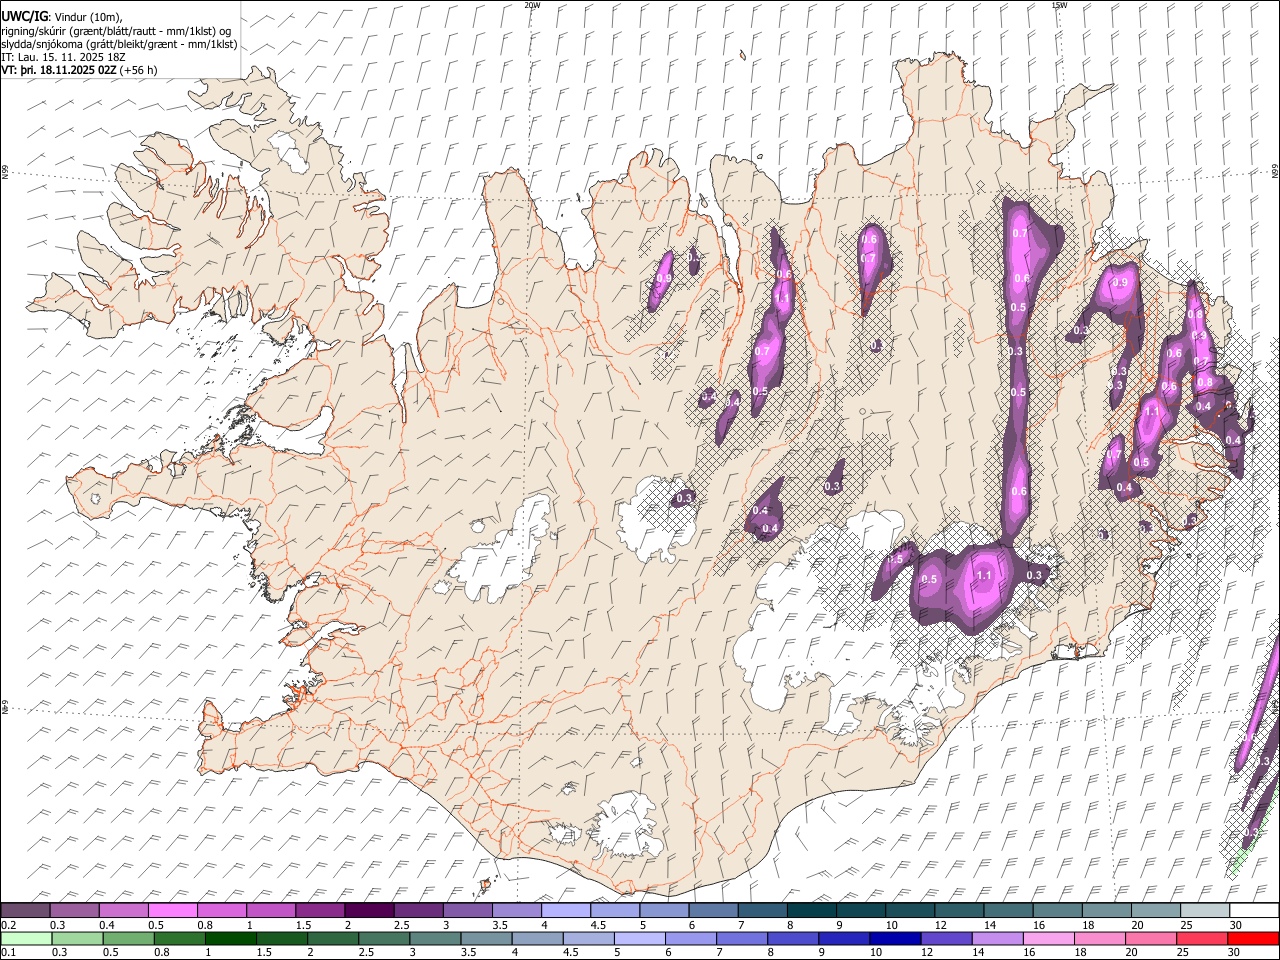Click the 'slydda/snjókoma' header line
The image size is (1280, 960).
120,44
